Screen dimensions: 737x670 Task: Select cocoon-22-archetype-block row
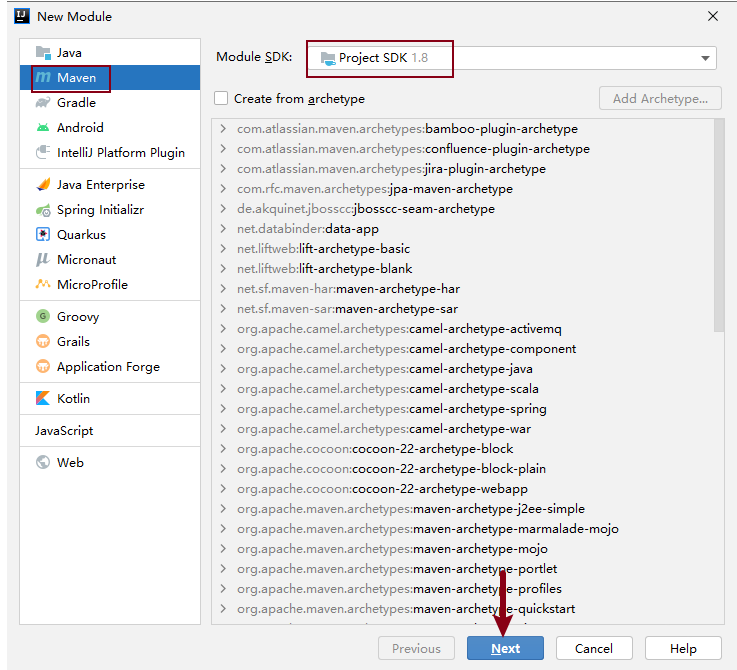pyautogui.click(x=463, y=449)
